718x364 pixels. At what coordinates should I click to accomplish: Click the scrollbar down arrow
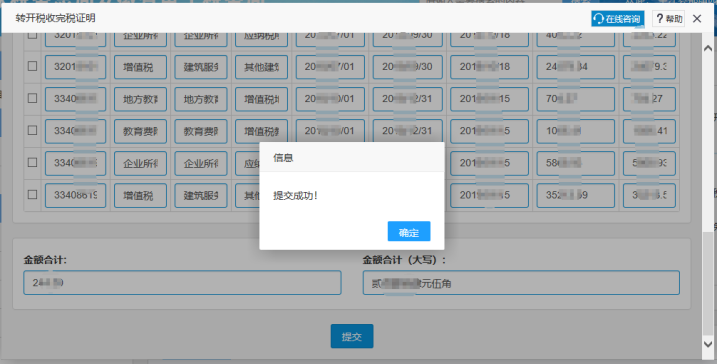[x=708, y=344]
